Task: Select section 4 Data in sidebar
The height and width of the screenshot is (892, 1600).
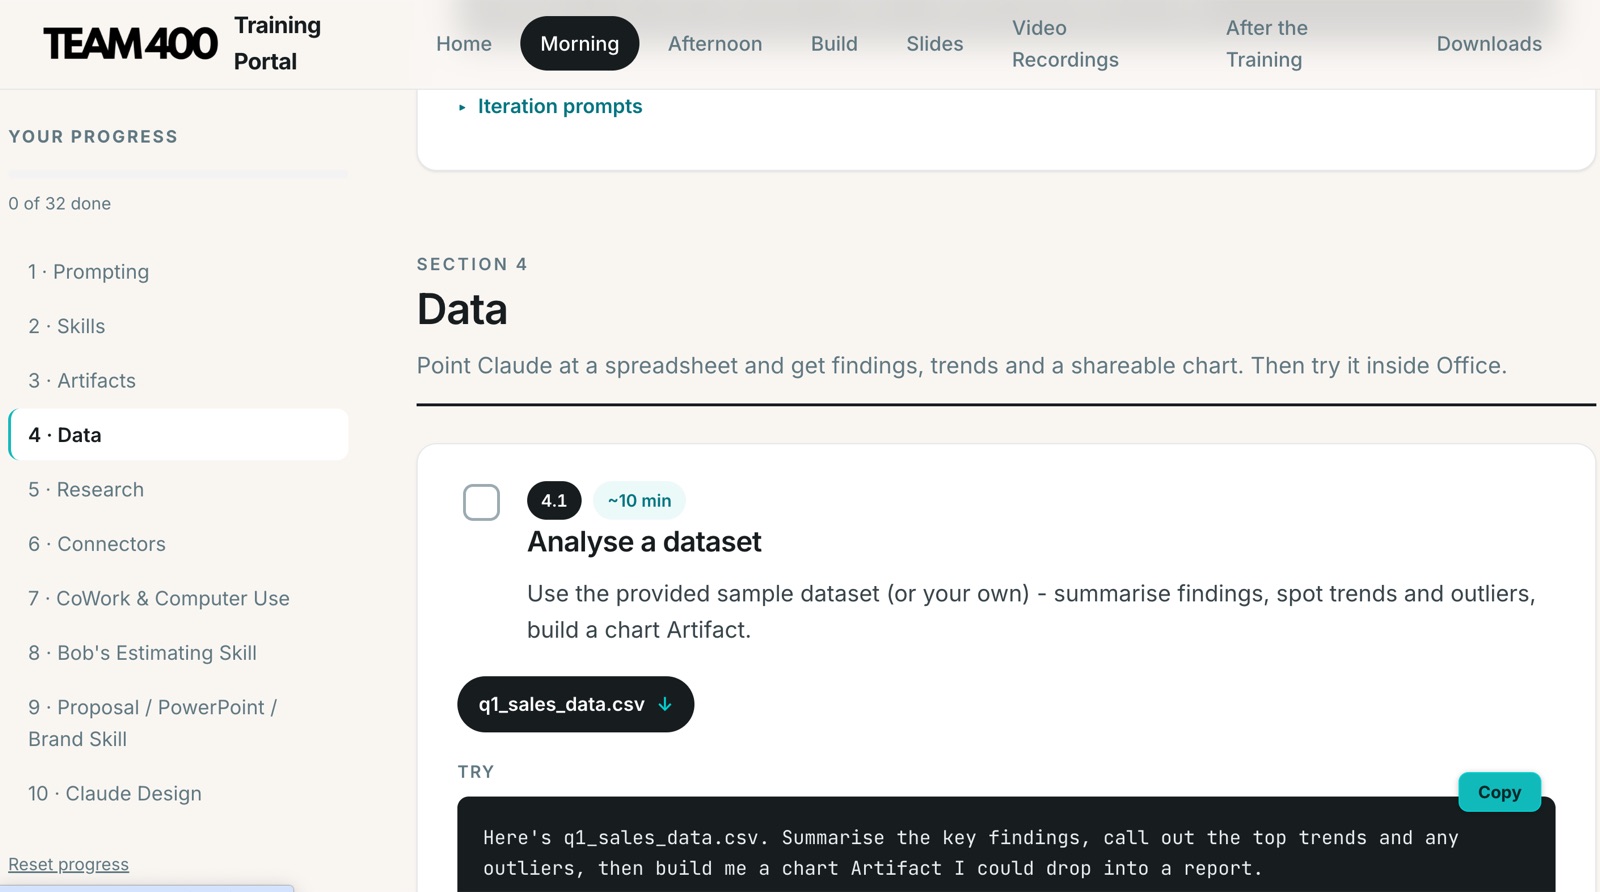Action: 178,435
